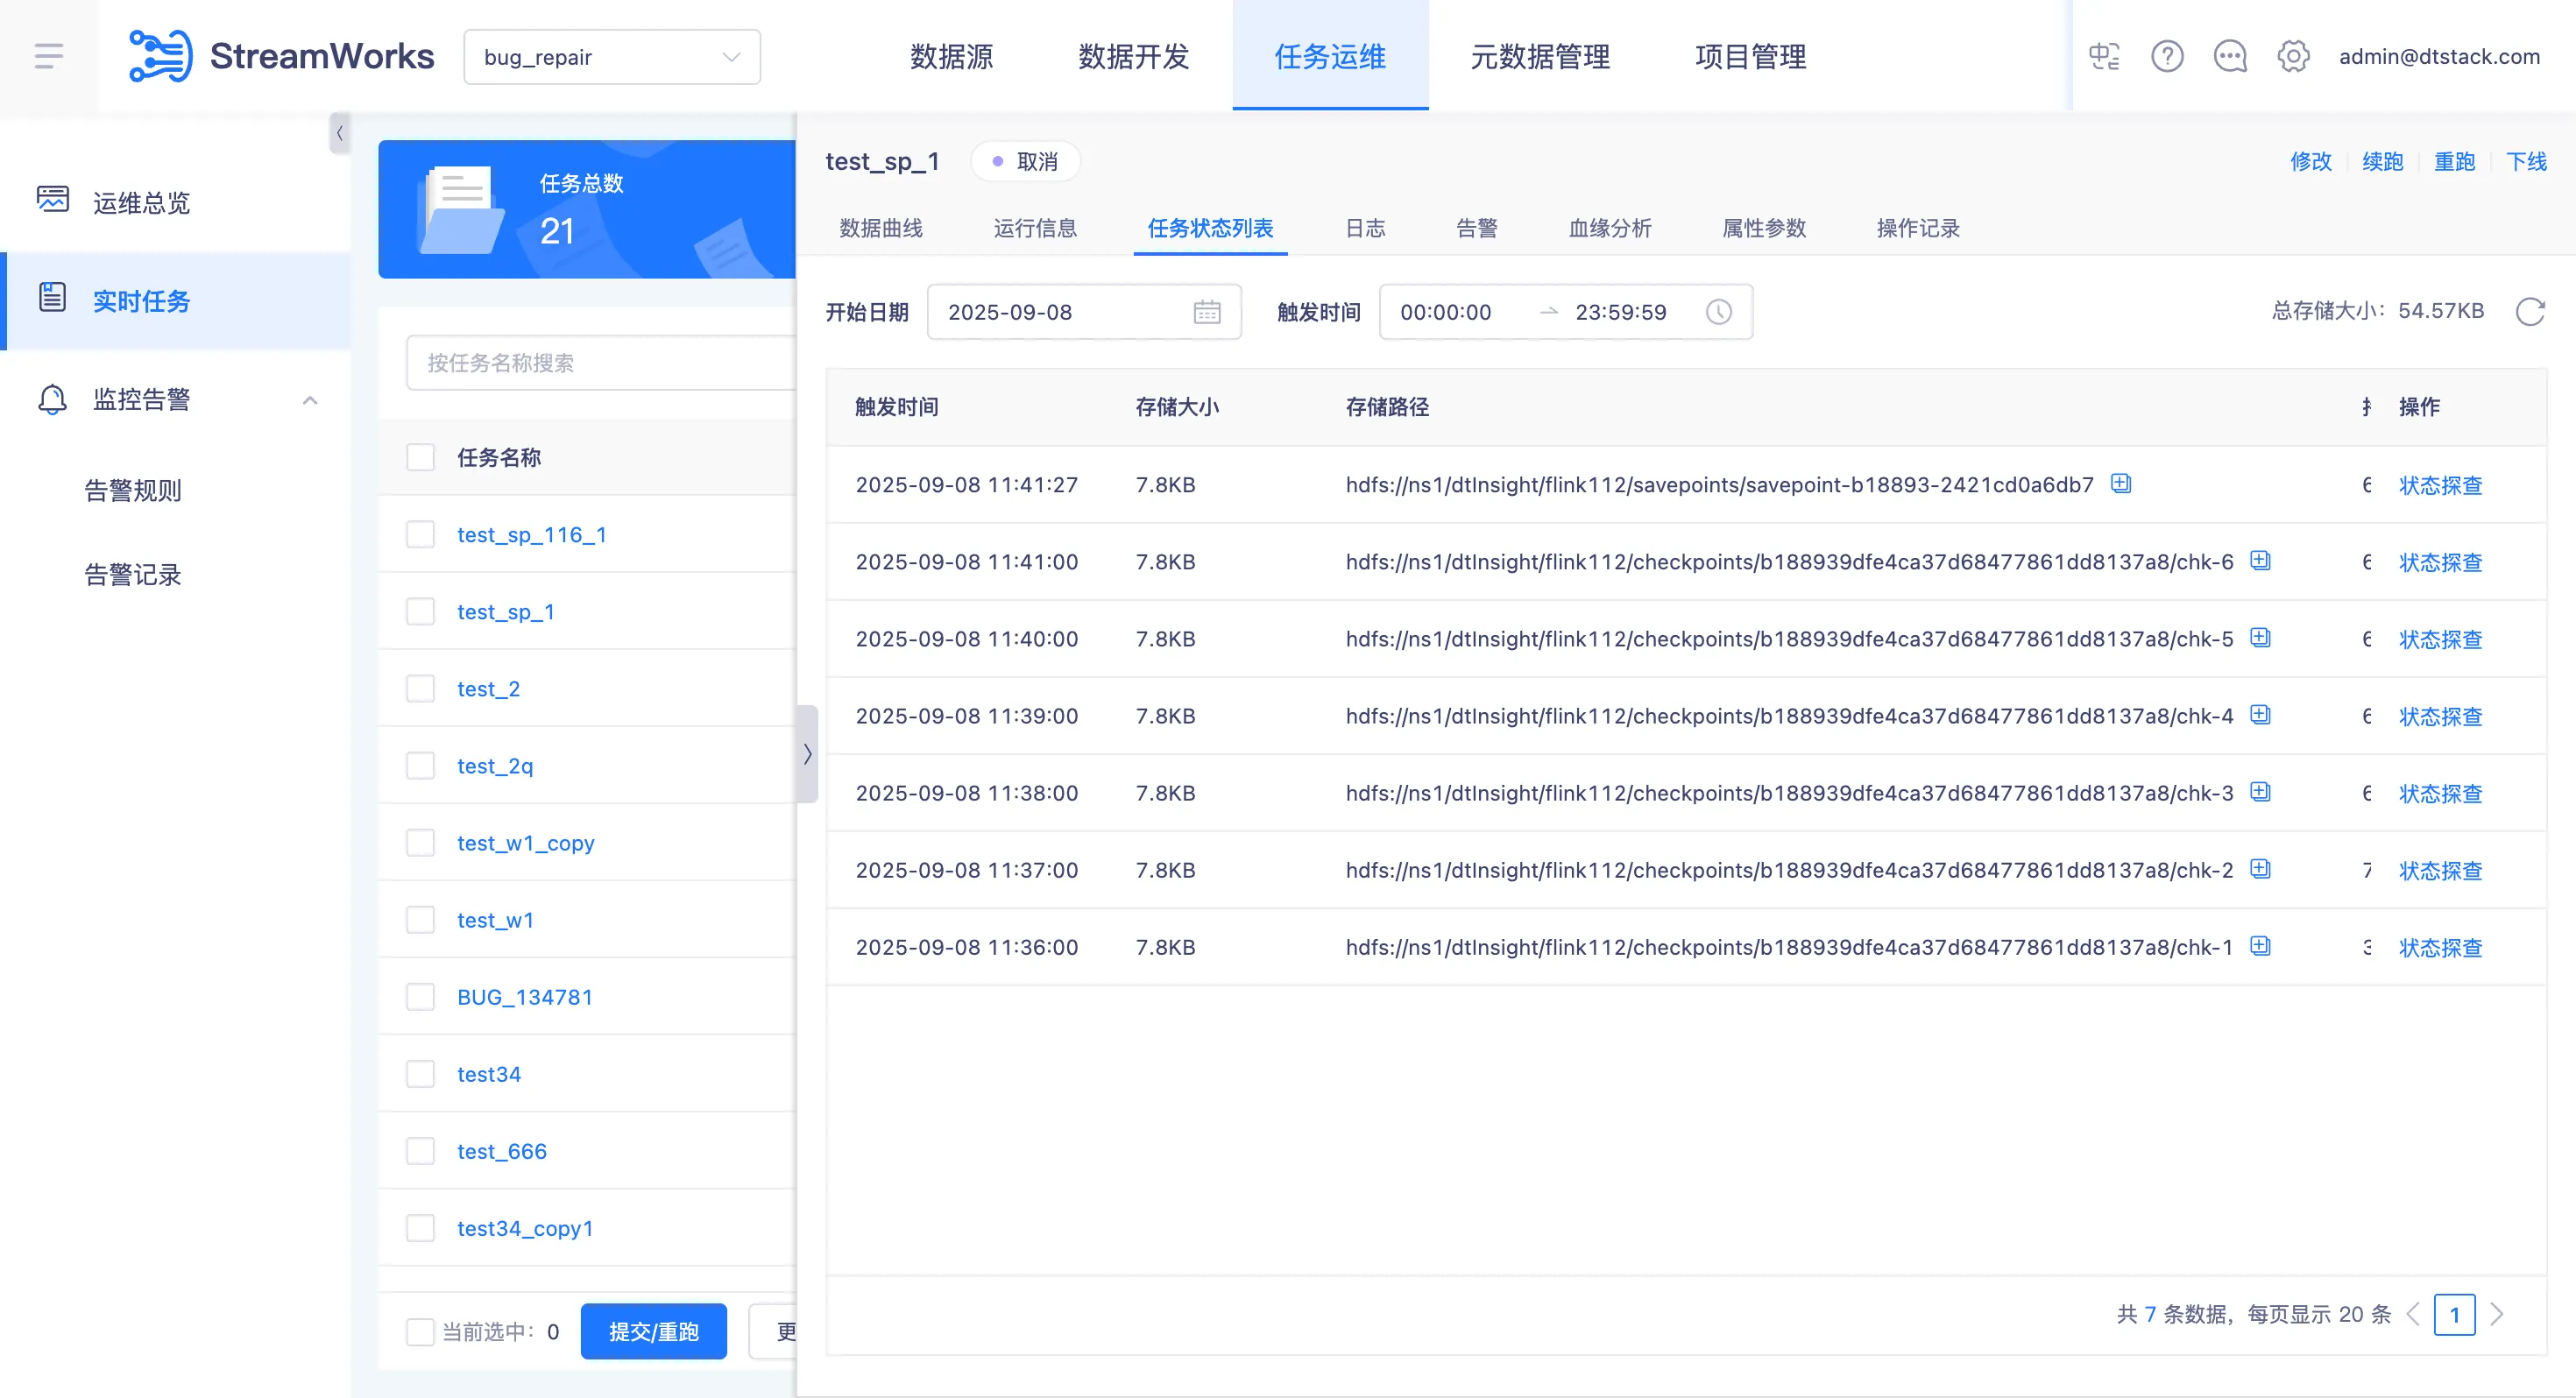Screen dimensions: 2576x1398
Task: Tick the test_sp_116_1 checkbox
Action: pyautogui.click(x=420, y=534)
